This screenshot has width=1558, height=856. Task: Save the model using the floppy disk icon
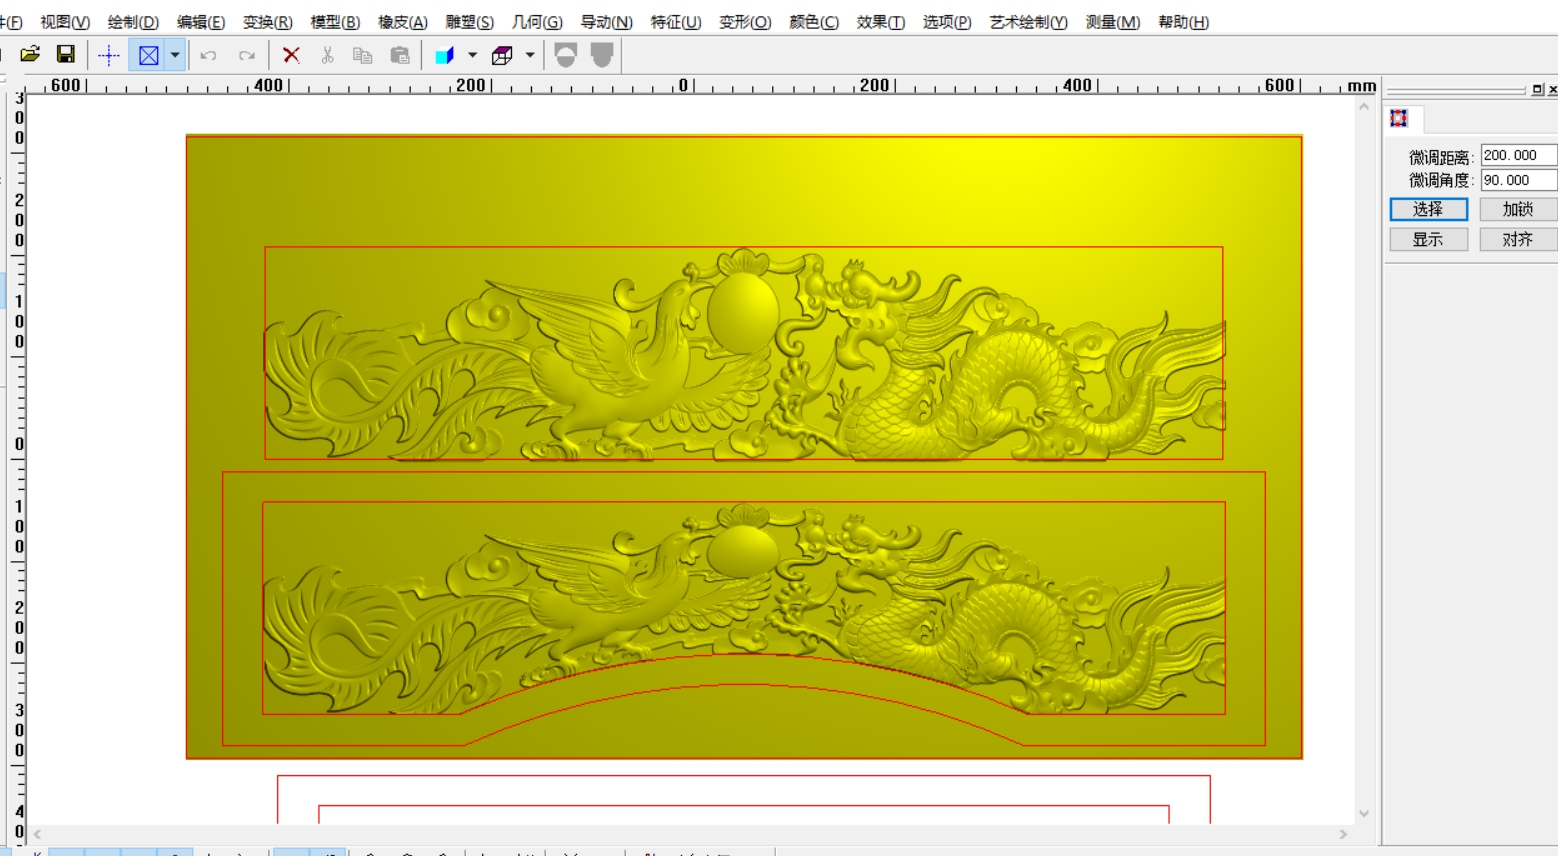click(x=66, y=55)
